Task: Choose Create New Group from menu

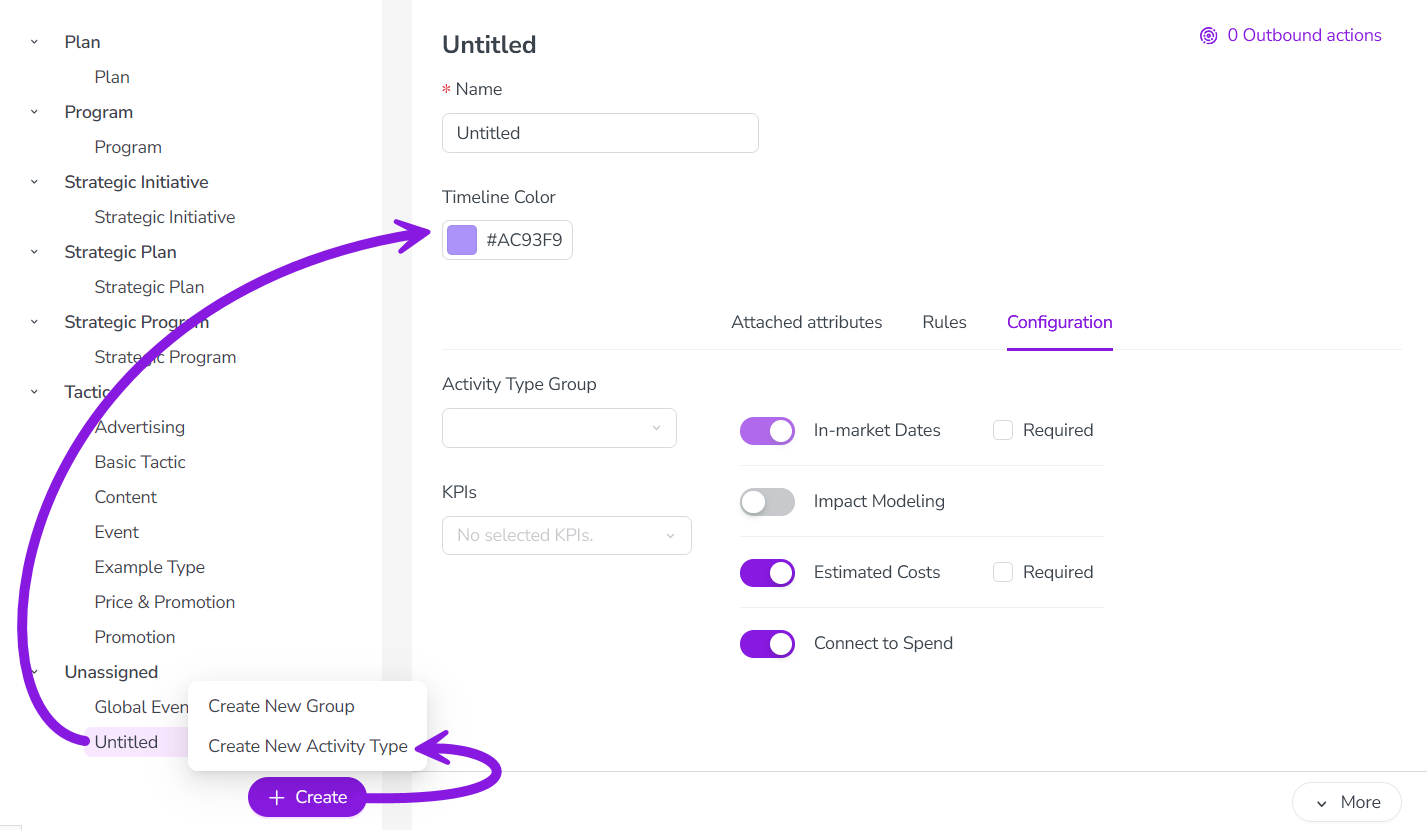Action: click(281, 706)
